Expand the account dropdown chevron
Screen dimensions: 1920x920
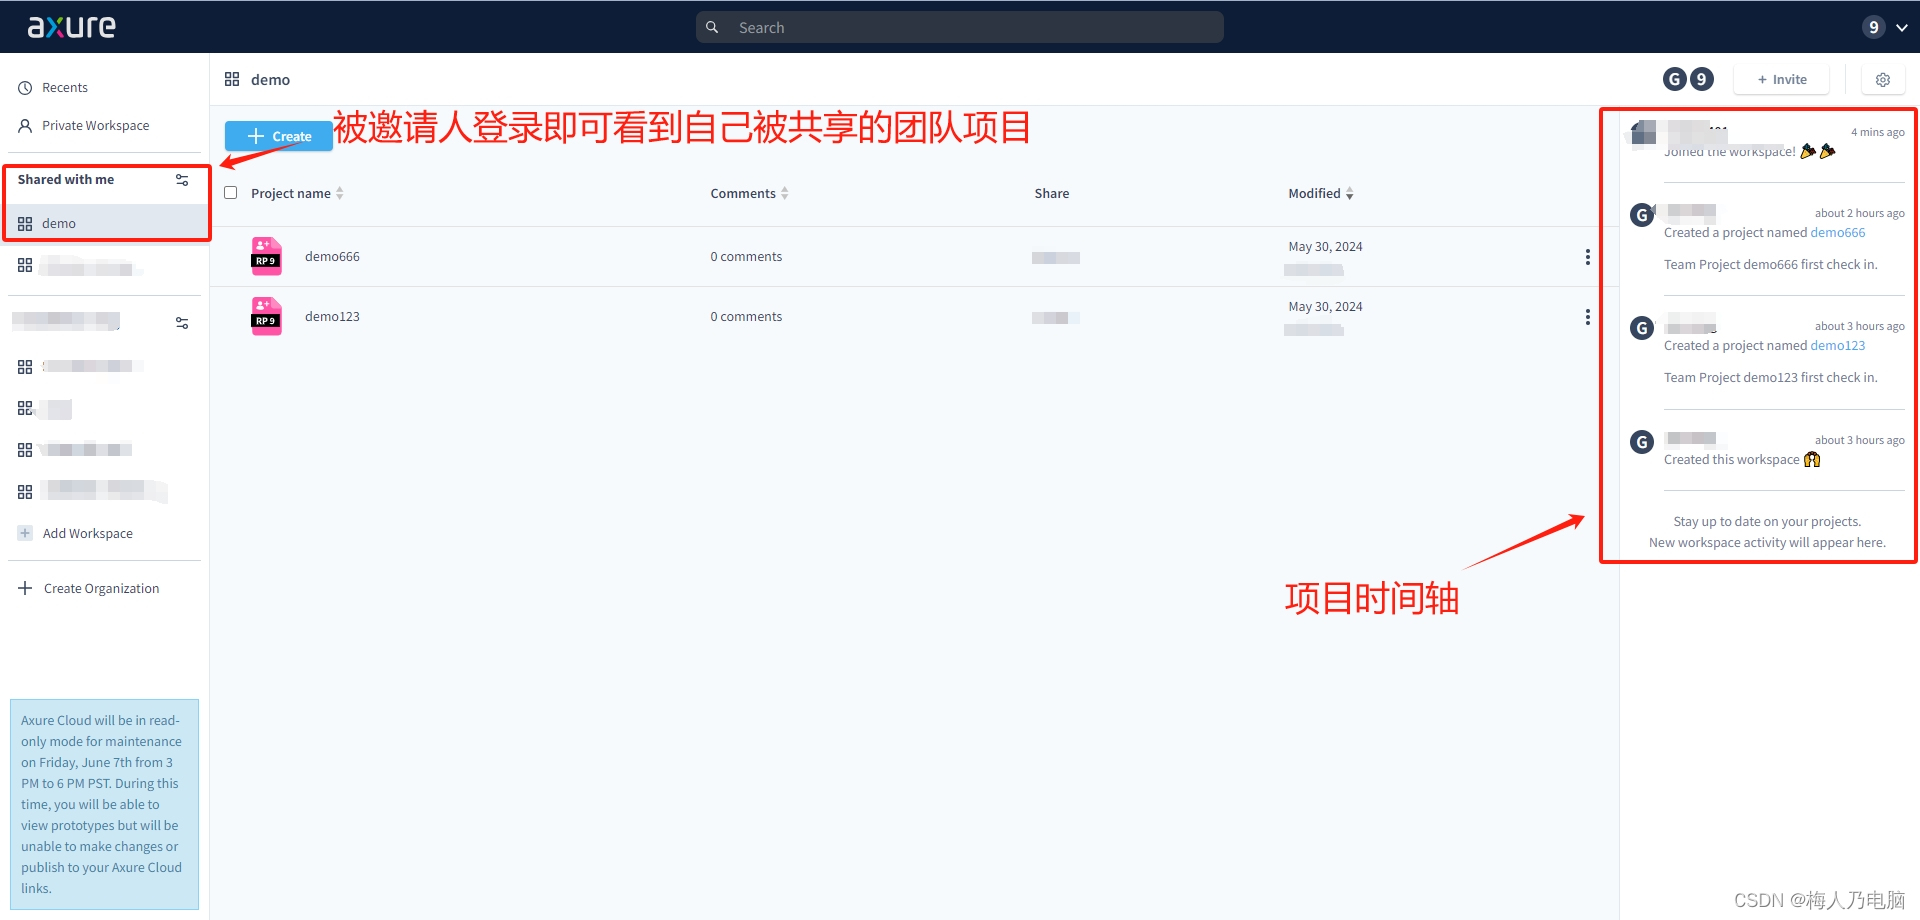pos(1902,28)
